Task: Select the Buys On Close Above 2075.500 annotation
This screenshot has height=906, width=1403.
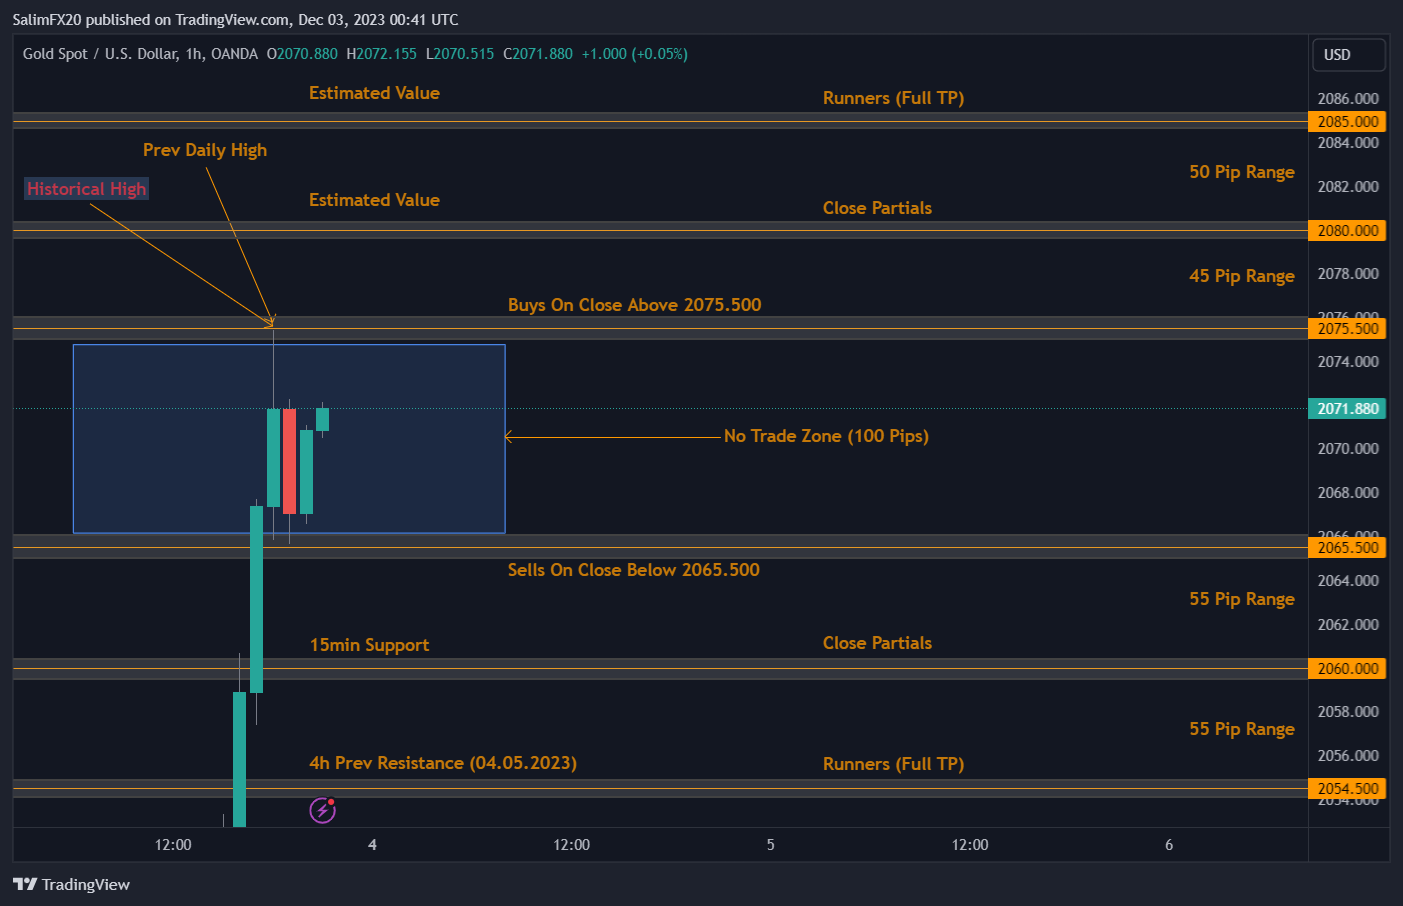Action: click(x=634, y=305)
